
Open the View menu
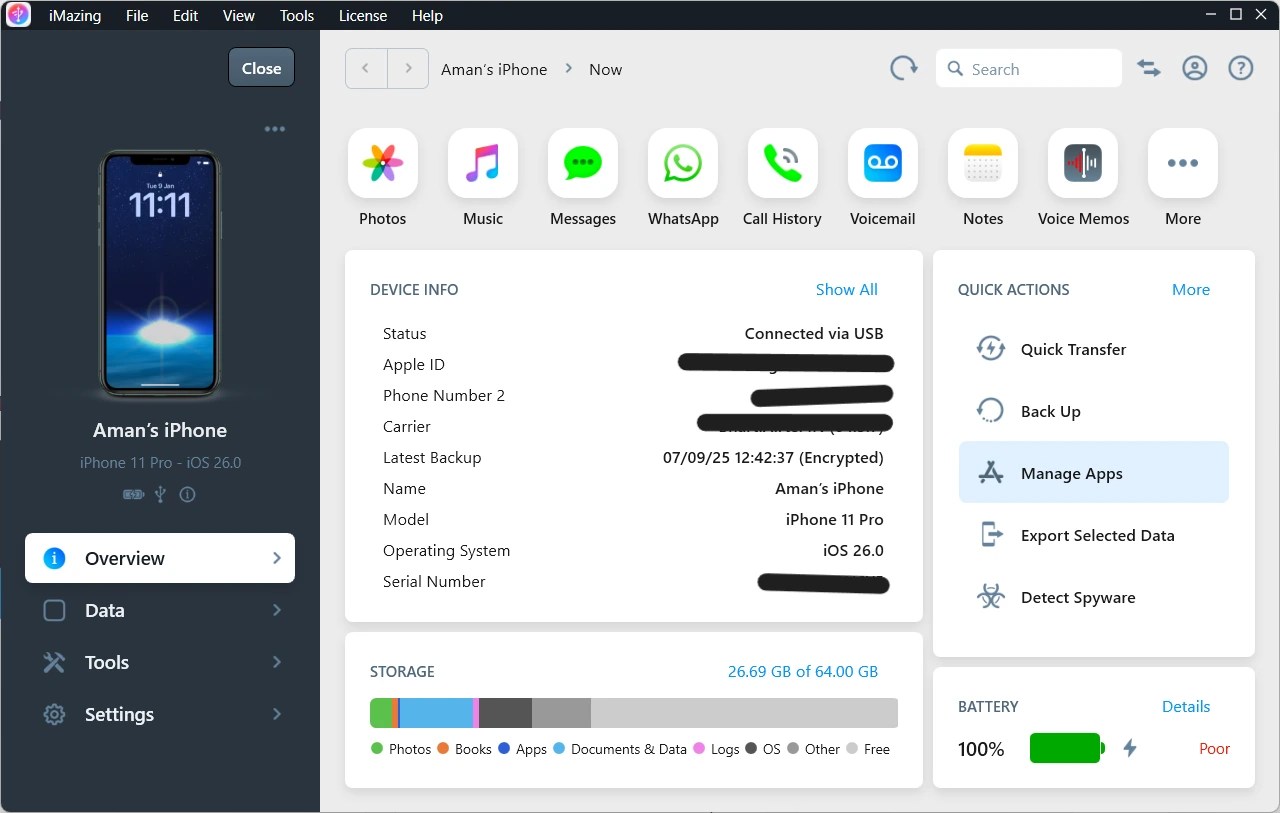click(239, 15)
